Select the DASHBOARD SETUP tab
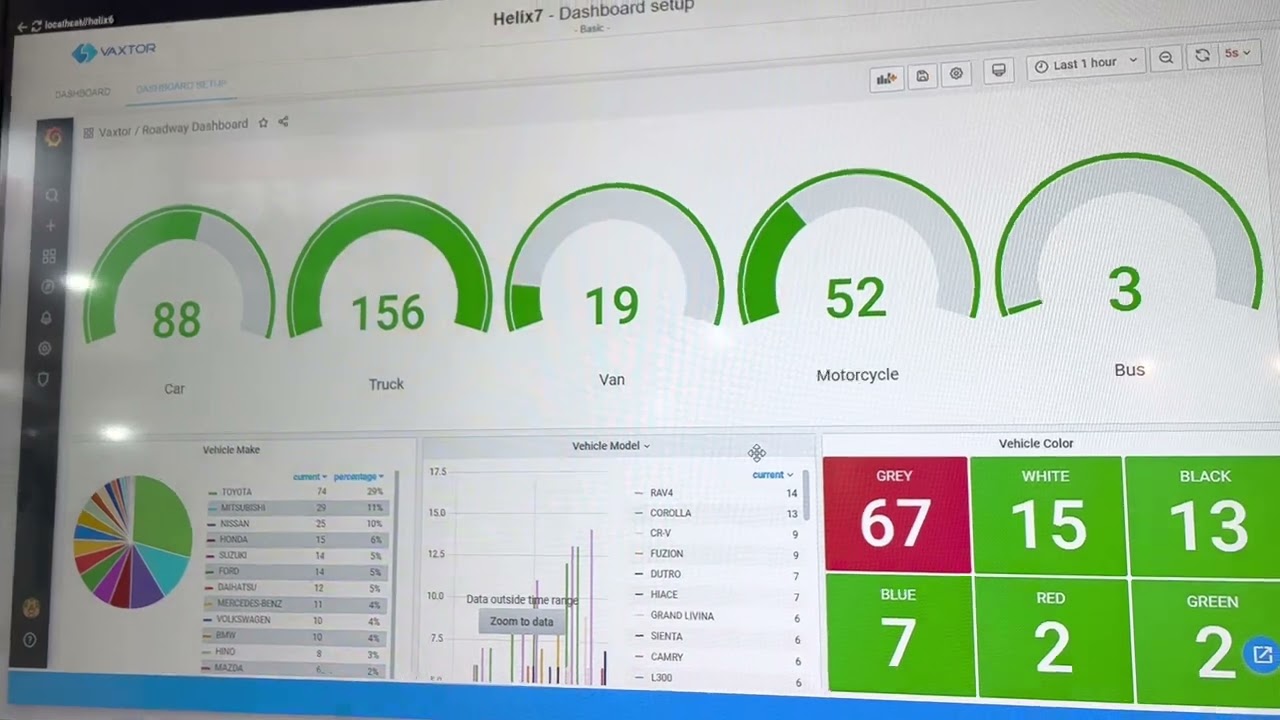This screenshot has width=1280, height=720. click(x=182, y=87)
